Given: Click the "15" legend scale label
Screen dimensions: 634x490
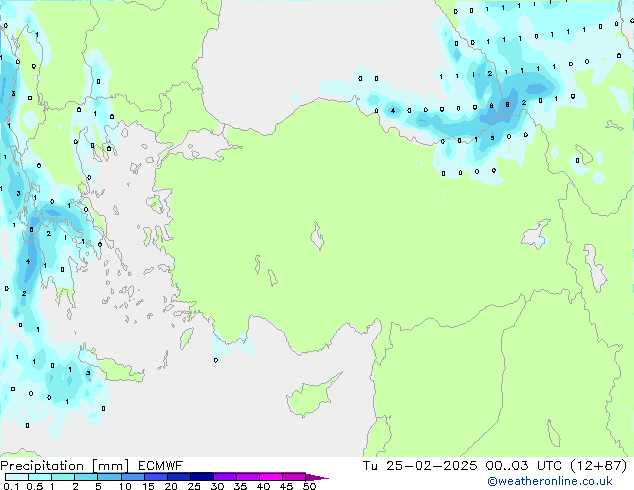Looking at the screenshot, I should point(148,486).
